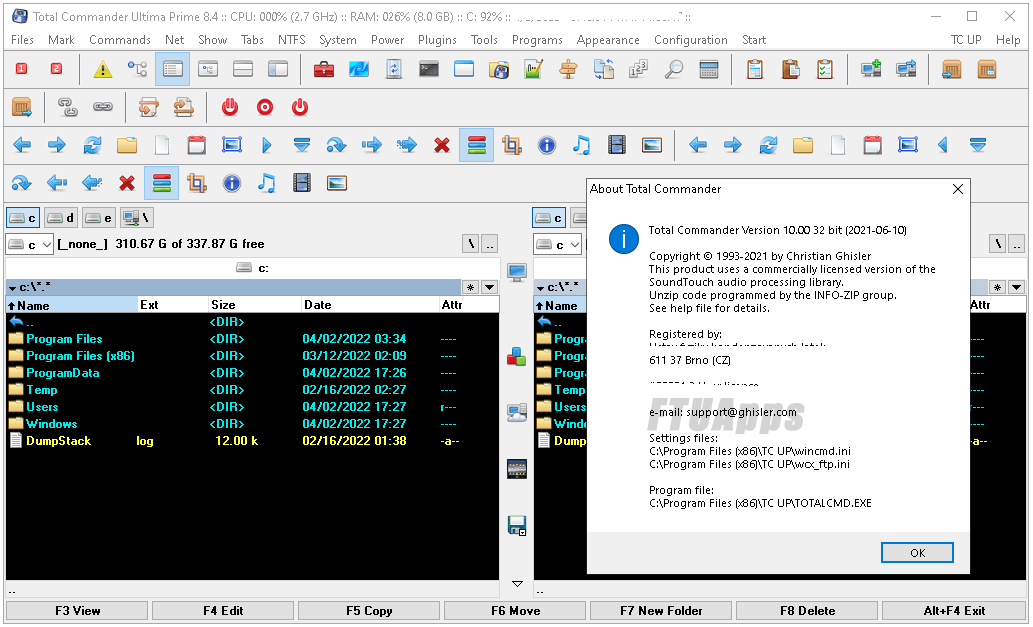Click the floppy disk icon in middle bar

point(517,525)
